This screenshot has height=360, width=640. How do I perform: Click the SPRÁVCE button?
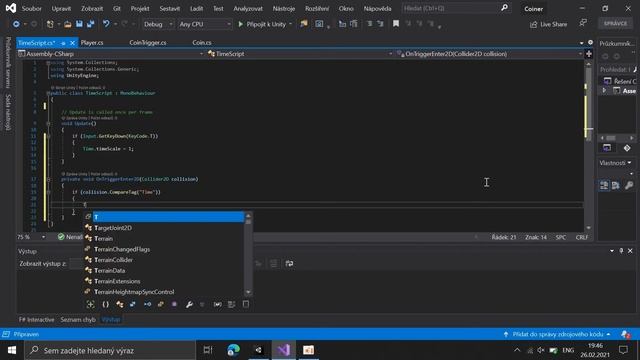(615, 23)
